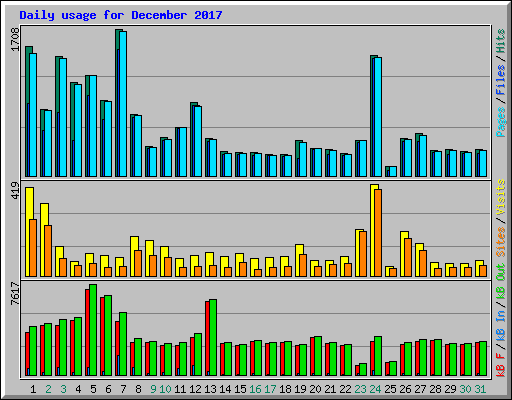
Task: Click day label 5 on the x-axis
Action: (x=93, y=389)
